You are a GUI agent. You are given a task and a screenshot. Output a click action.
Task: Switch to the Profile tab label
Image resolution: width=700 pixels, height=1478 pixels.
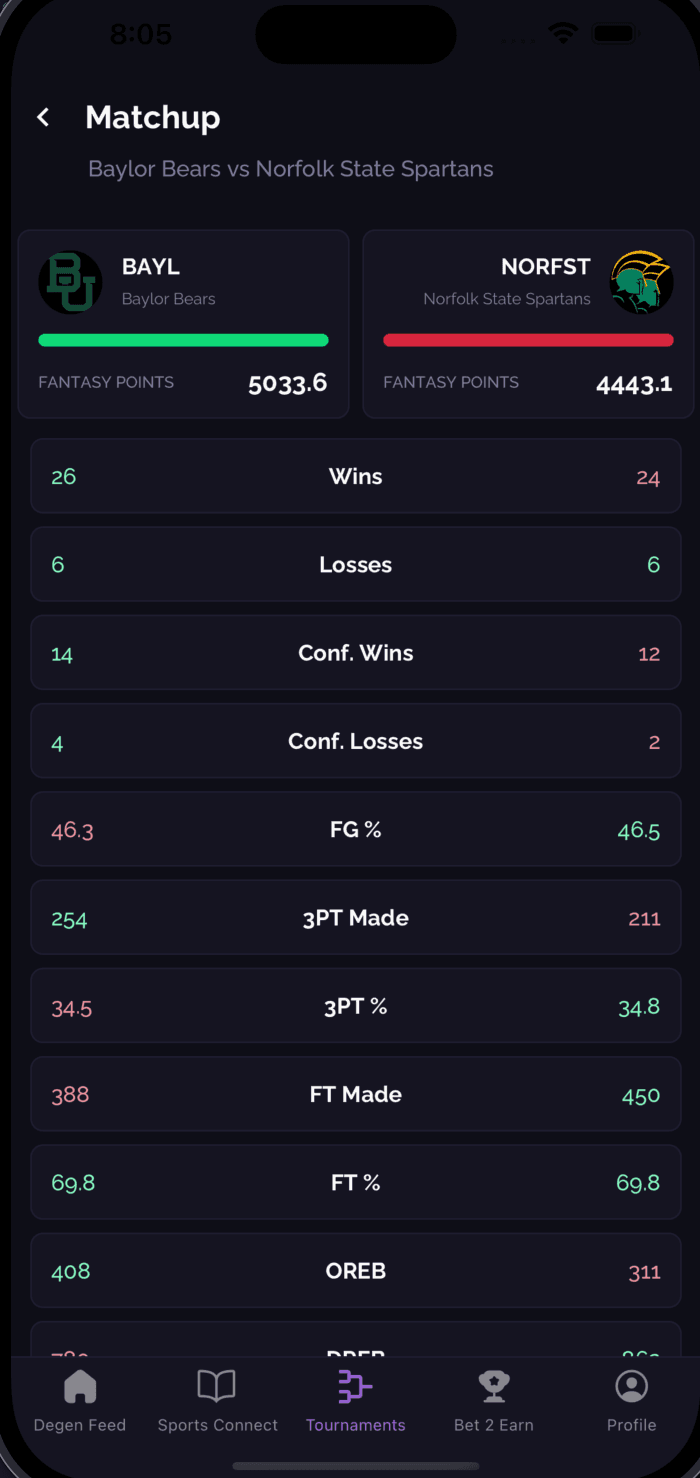(x=631, y=1425)
